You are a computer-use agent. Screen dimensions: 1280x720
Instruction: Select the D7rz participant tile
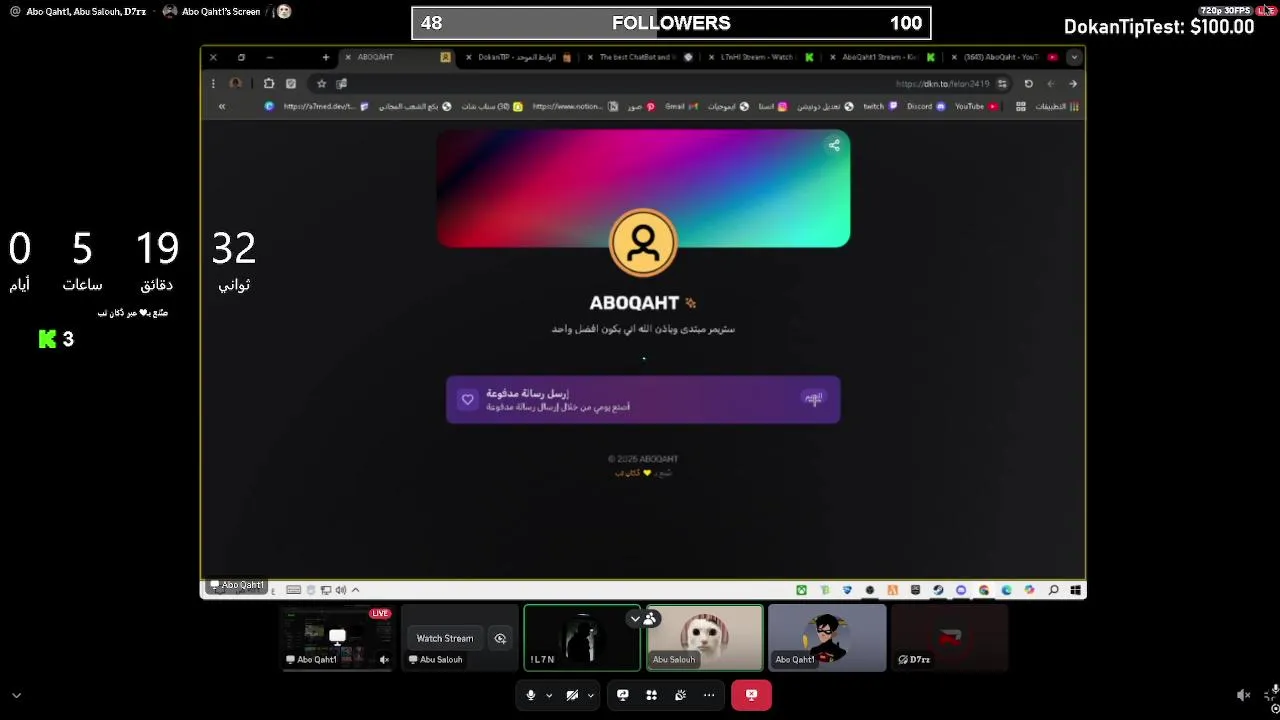click(949, 637)
